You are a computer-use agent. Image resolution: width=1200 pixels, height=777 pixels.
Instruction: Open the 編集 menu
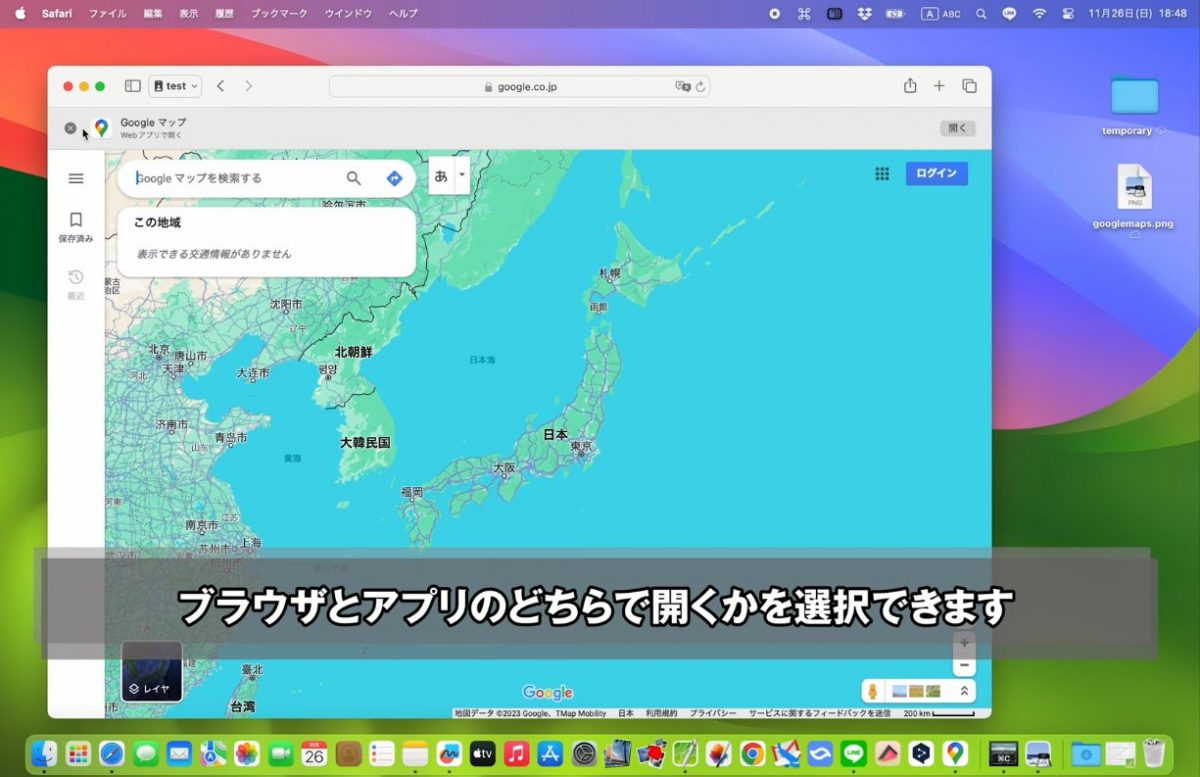coord(153,14)
